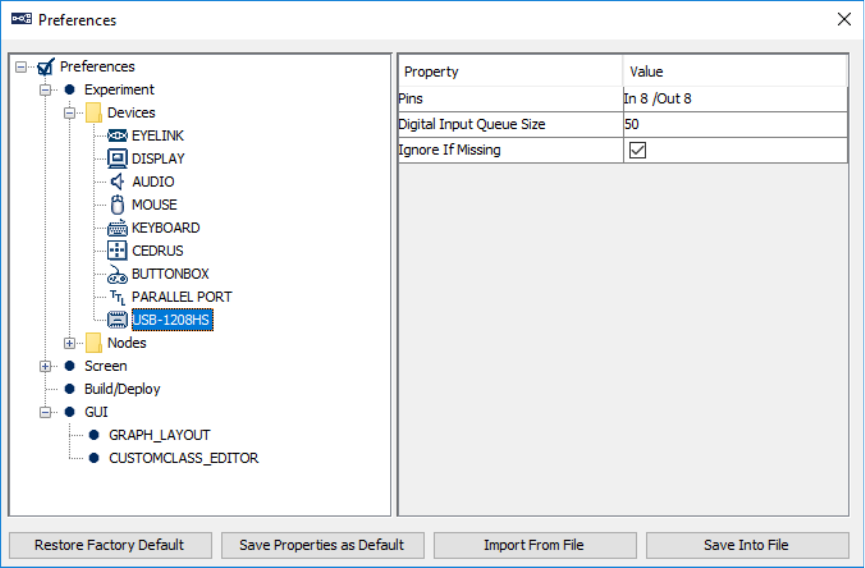Click the KEYBOARD device icon
The width and height of the screenshot is (865, 568).
[117, 228]
